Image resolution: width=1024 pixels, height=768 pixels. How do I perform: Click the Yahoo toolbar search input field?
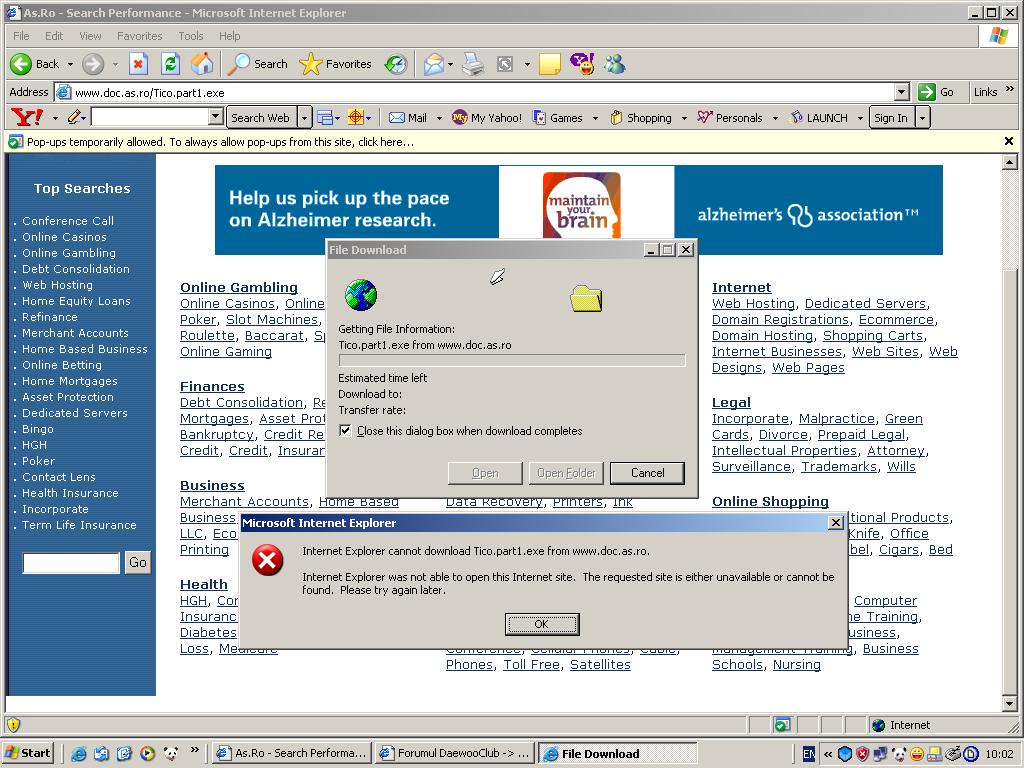(x=150, y=117)
